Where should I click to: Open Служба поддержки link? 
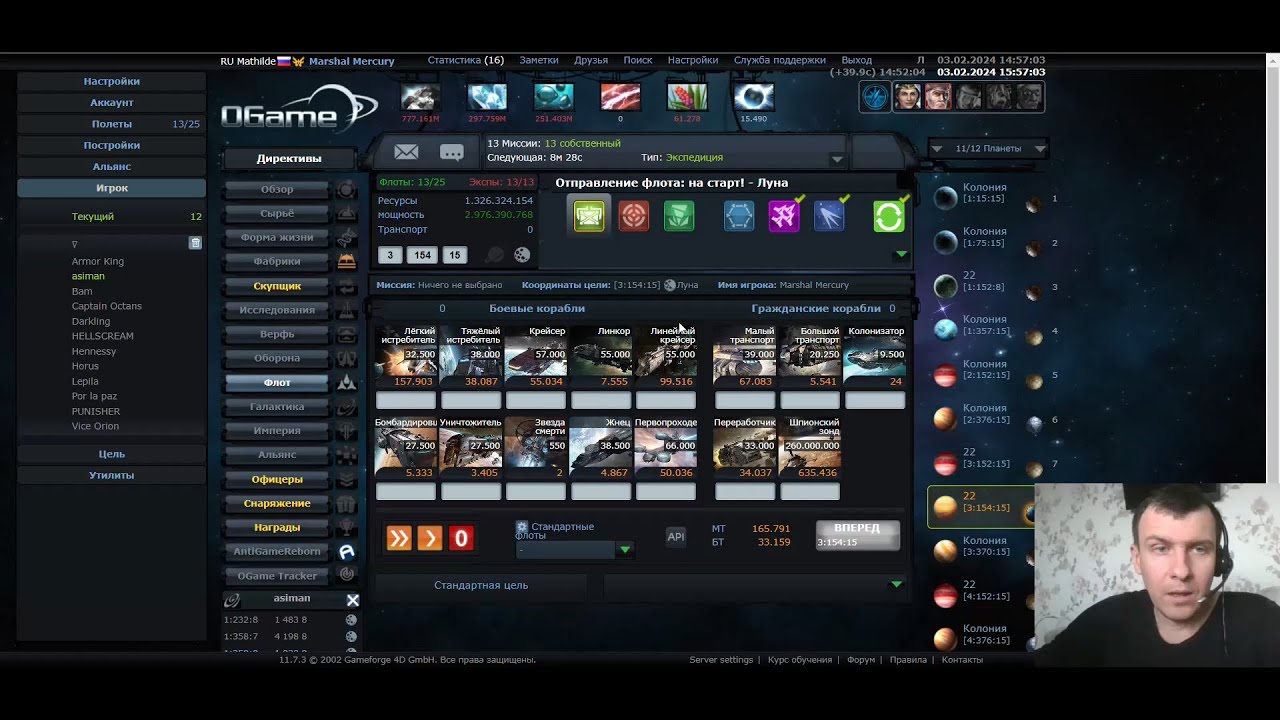(x=780, y=60)
